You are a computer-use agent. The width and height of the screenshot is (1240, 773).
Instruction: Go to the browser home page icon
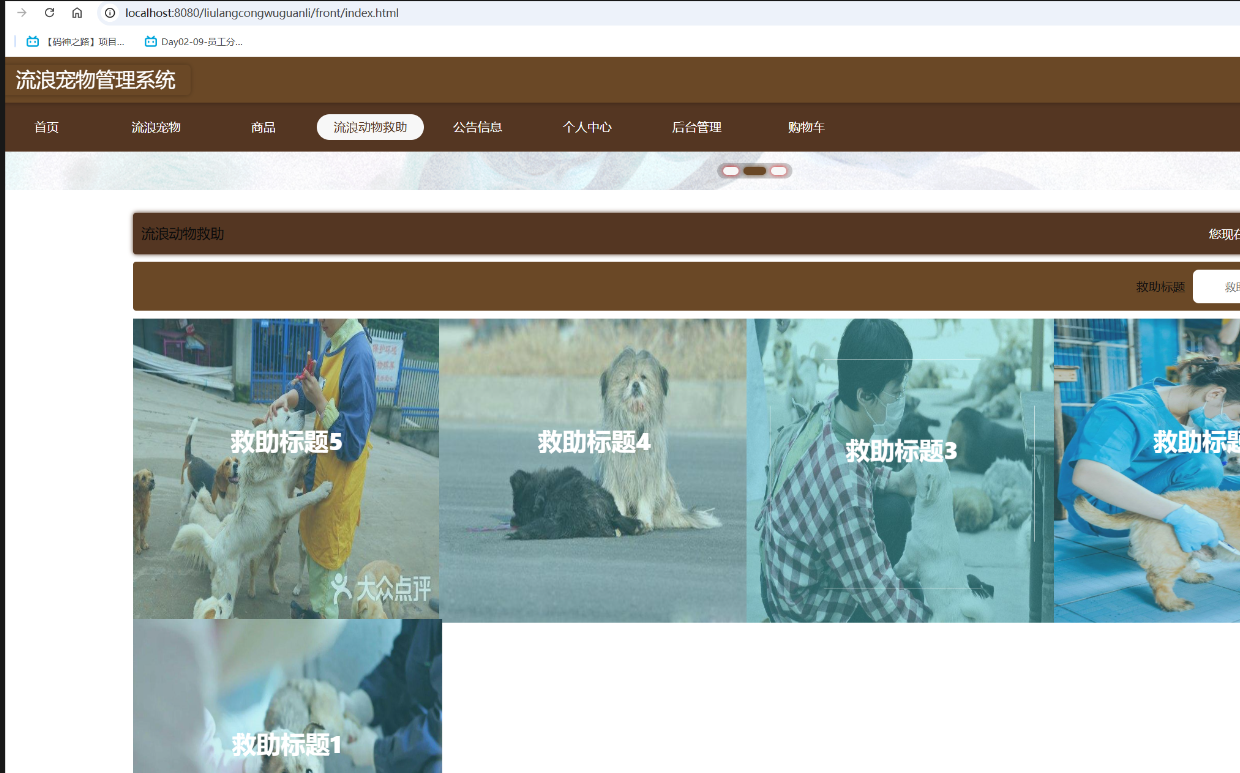[x=77, y=13]
